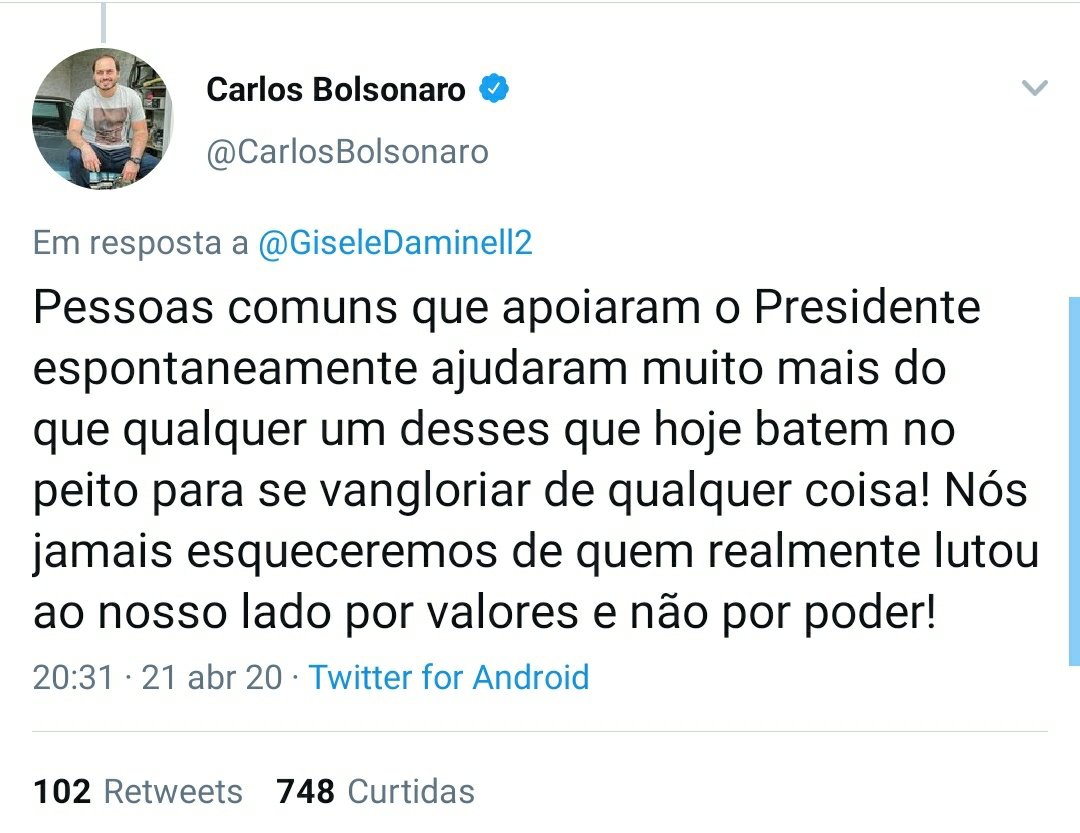The image size is (1080, 833).
Task: Click the word 'Presidente' in the tweet
Action: (x=867, y=307)
